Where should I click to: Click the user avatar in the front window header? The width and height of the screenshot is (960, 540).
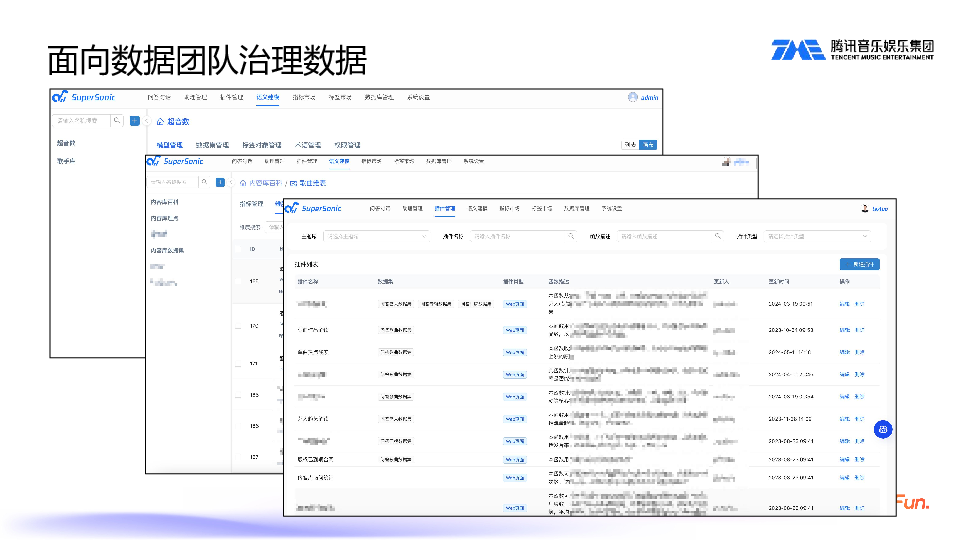pyautogui.click(x=865, y=209)
